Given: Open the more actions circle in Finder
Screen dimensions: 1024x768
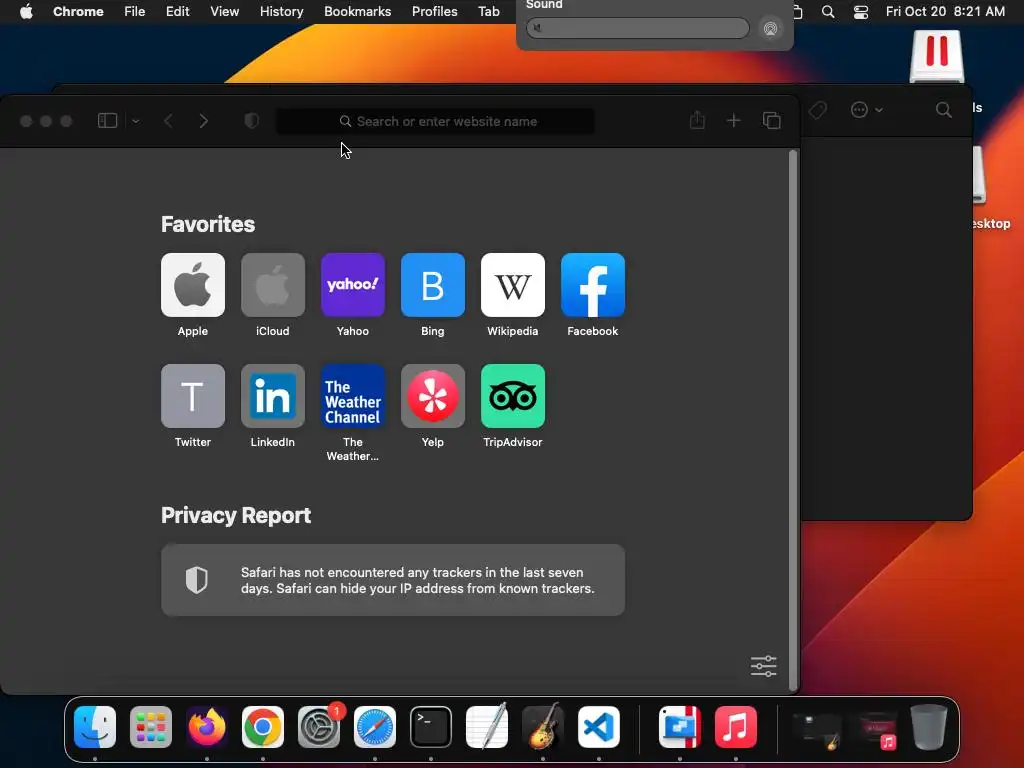Looking at the screenshot, I should click(859, 110).
